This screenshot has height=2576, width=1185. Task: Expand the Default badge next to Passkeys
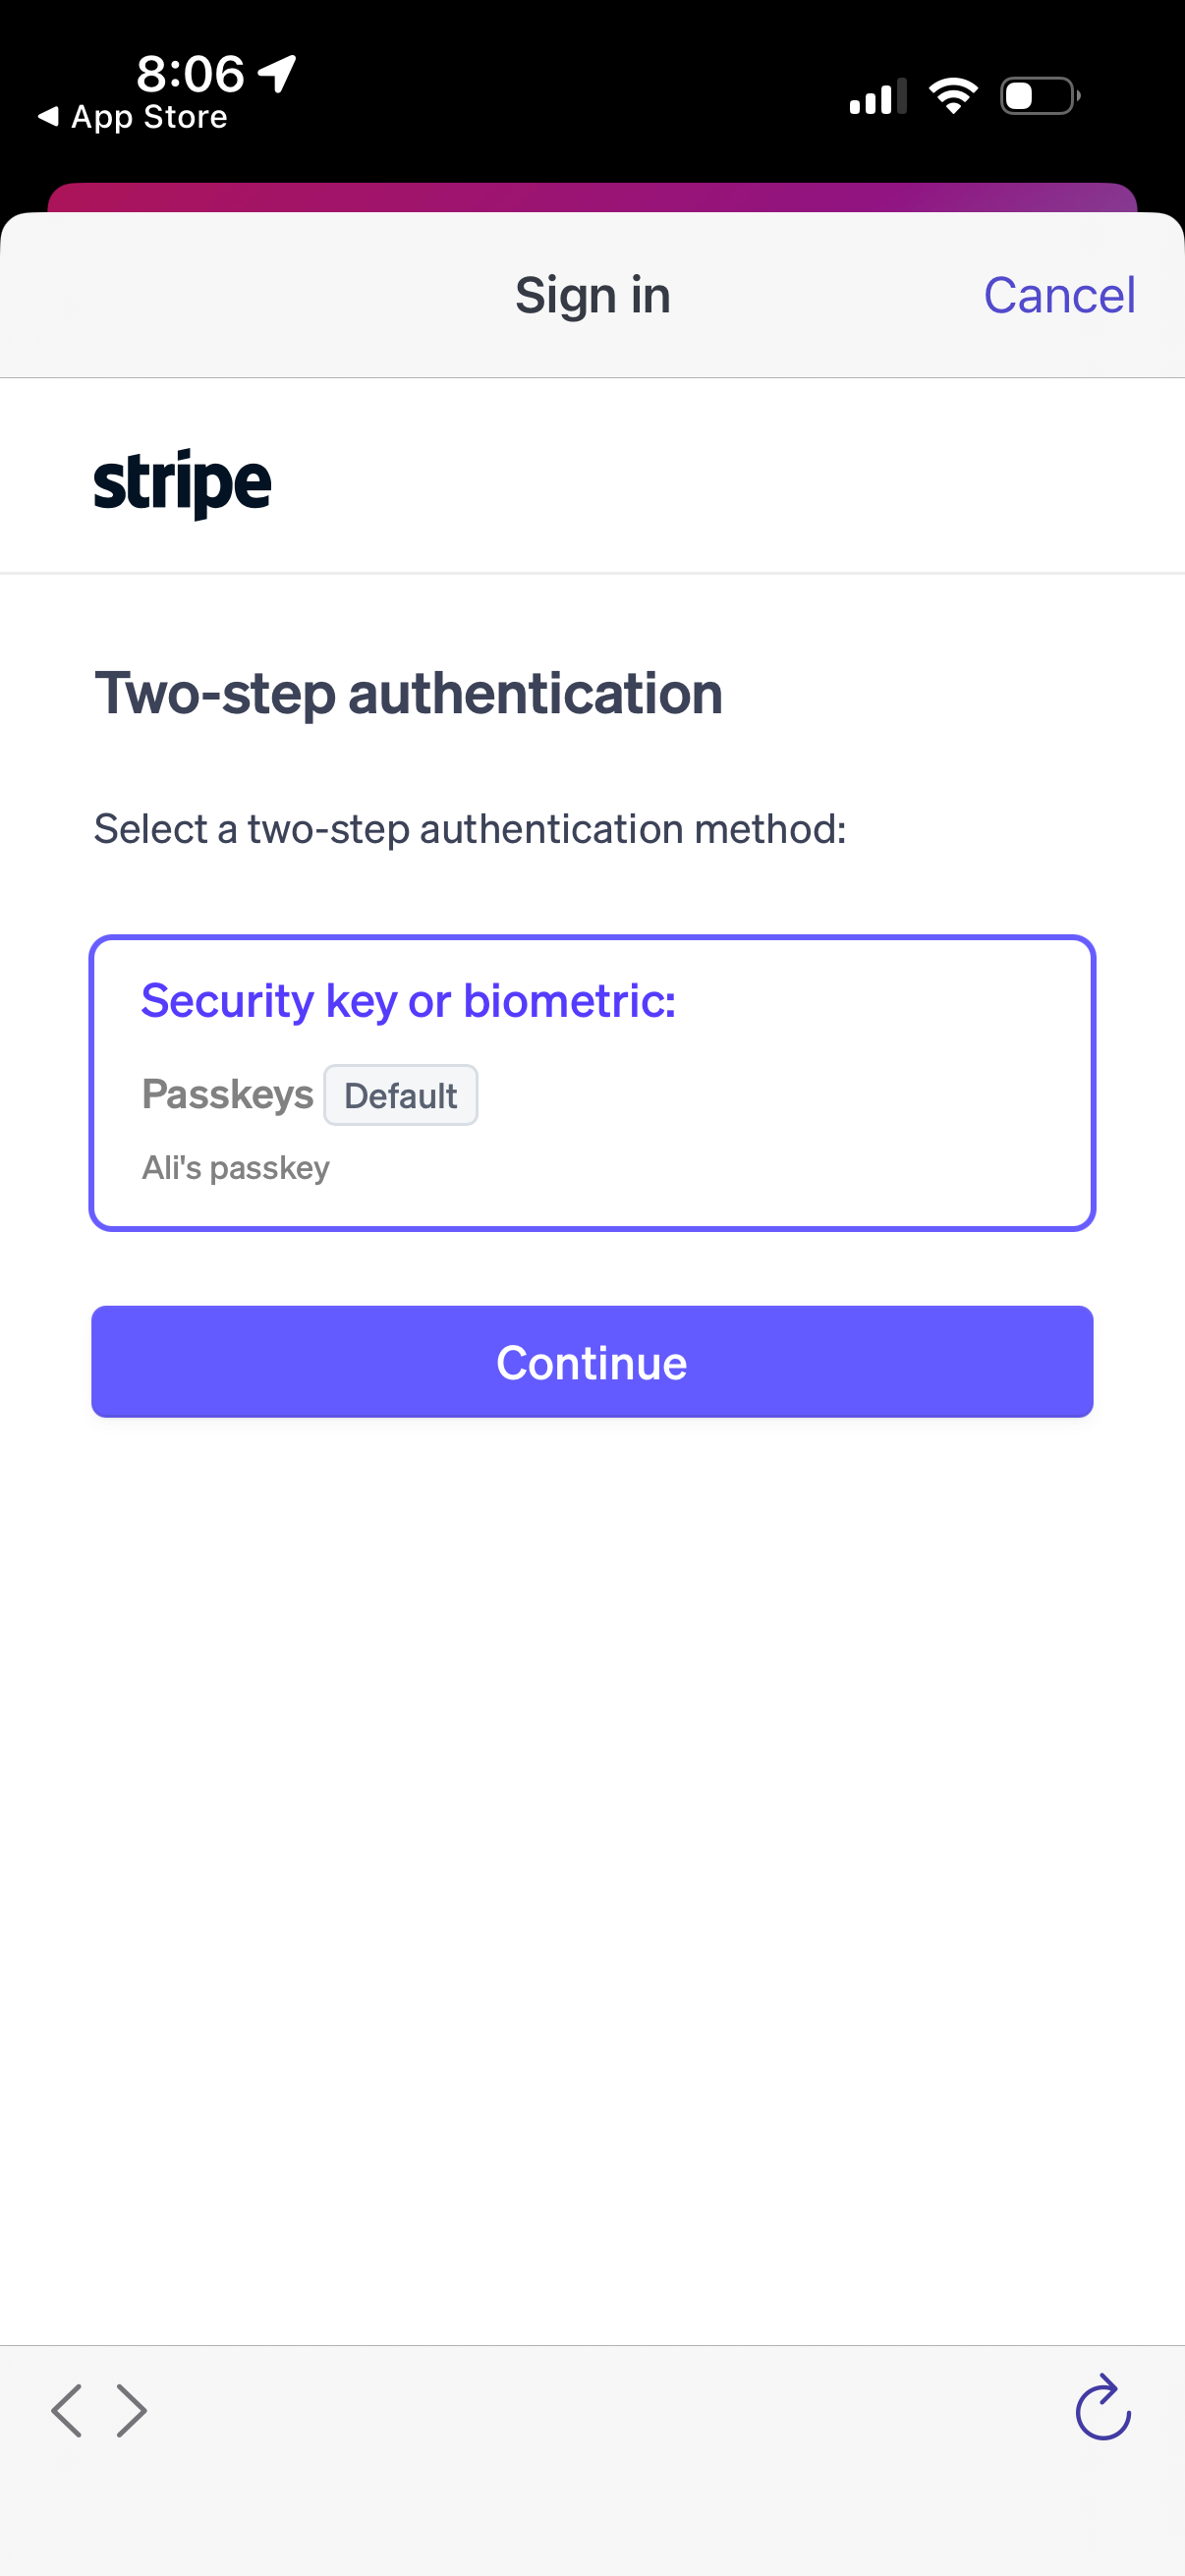[400, 1095]
